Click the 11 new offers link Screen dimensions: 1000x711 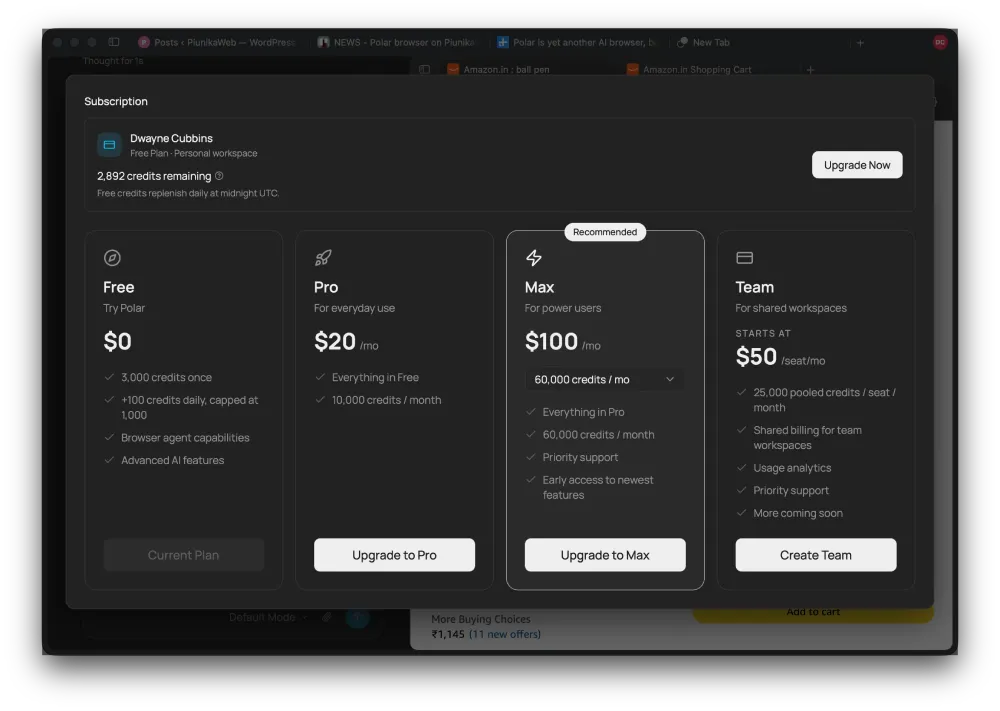tap(505, 634)
